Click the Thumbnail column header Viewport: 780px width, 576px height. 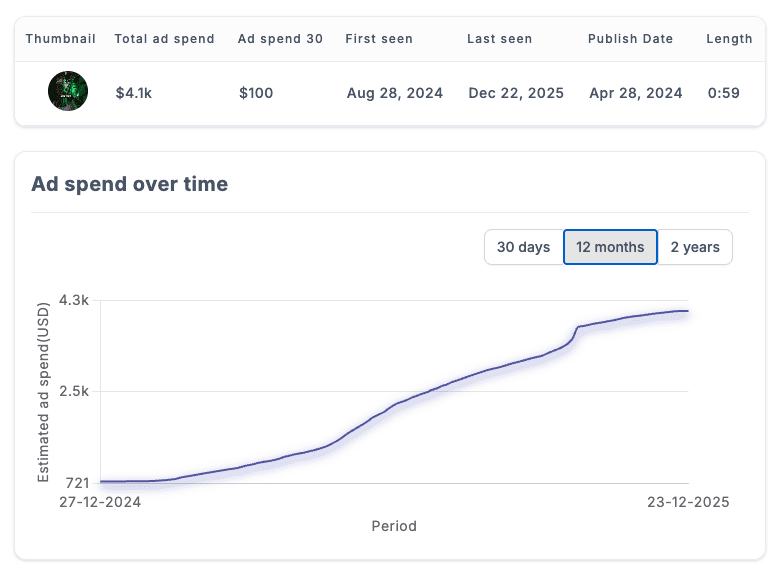(x=61, y=39)
